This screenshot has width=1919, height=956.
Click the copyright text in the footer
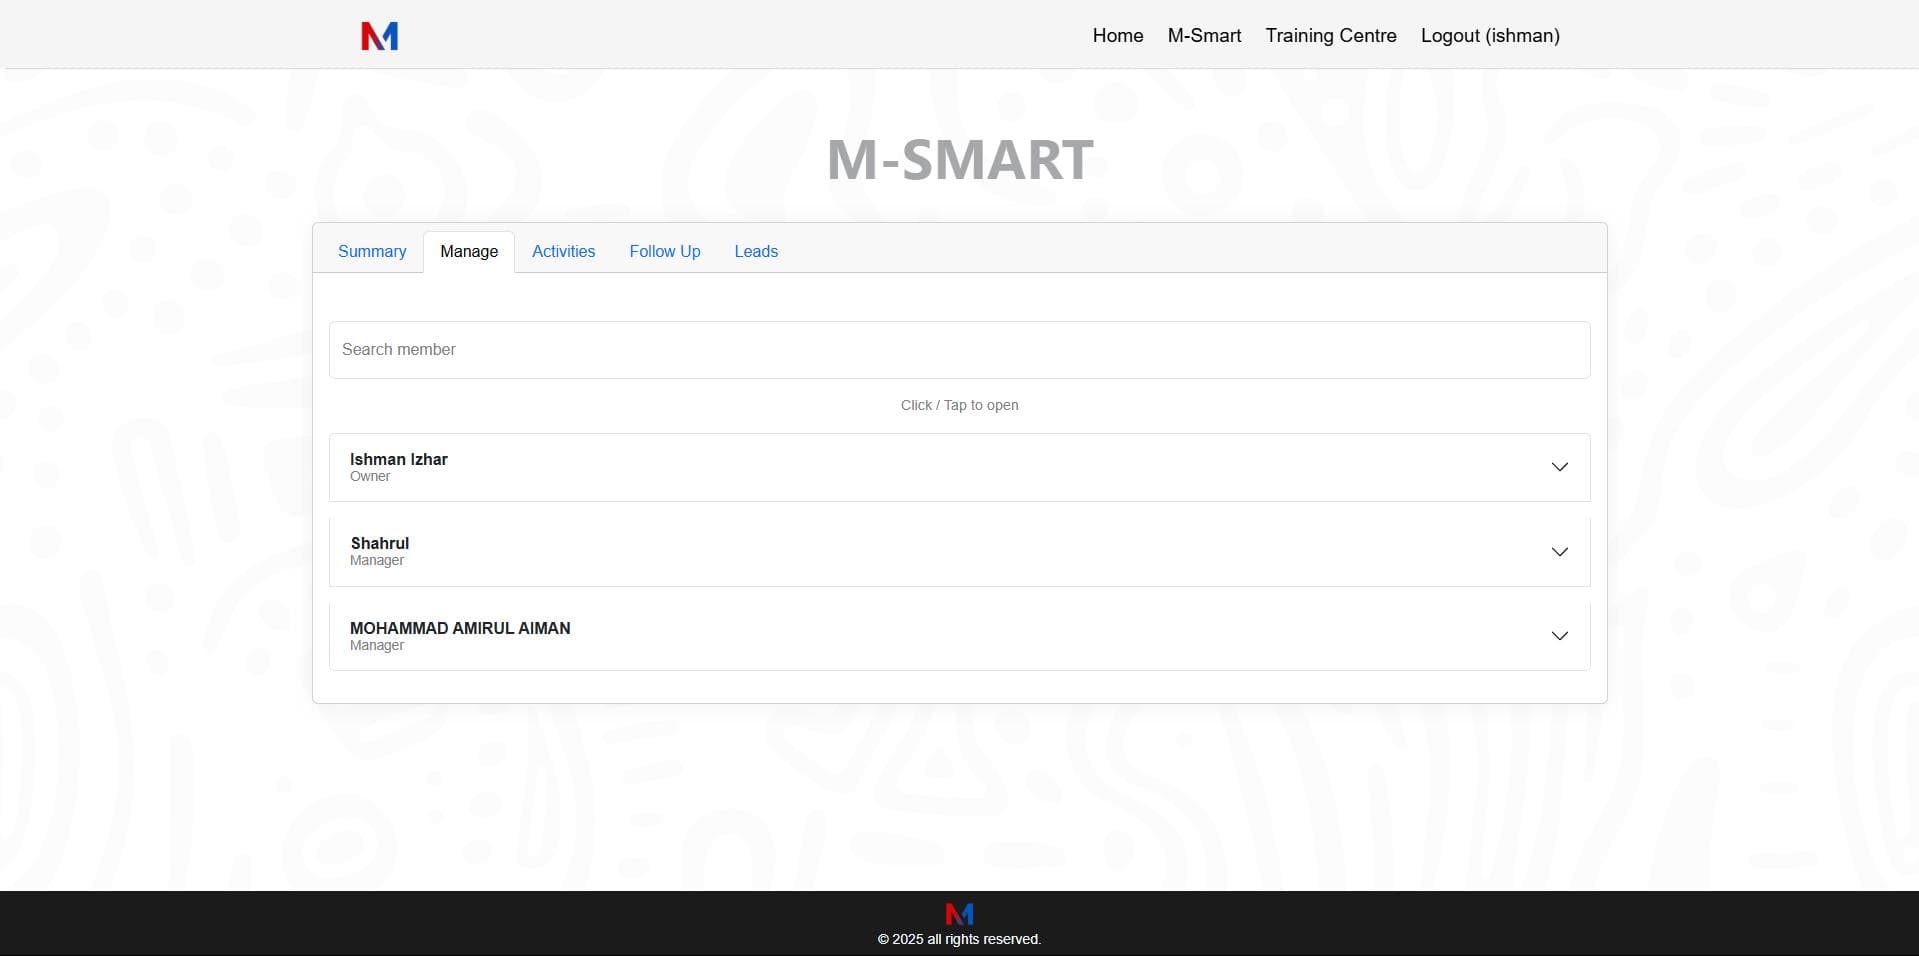click(959, 939)
